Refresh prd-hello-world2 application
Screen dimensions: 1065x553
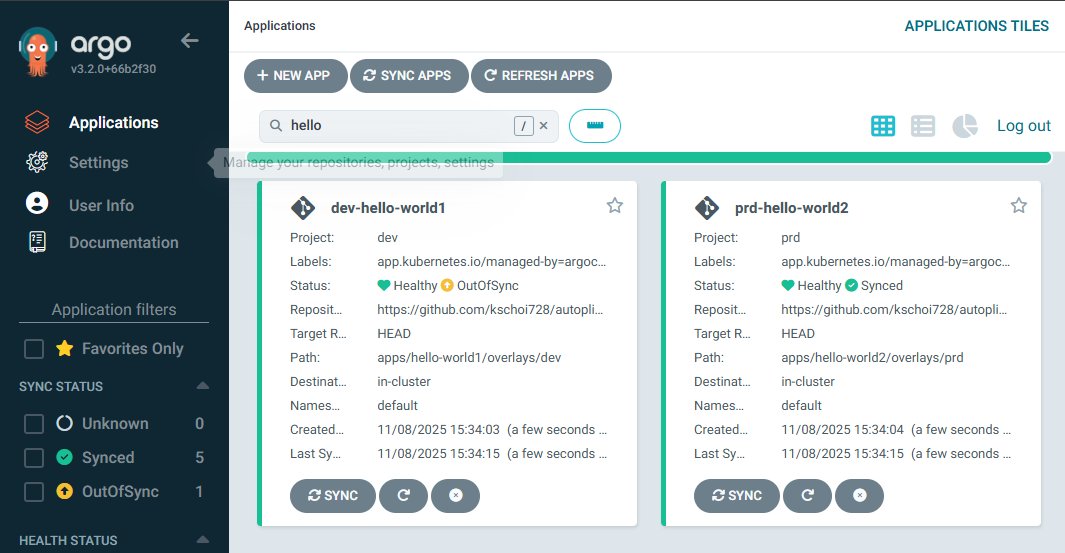(808, 496)
